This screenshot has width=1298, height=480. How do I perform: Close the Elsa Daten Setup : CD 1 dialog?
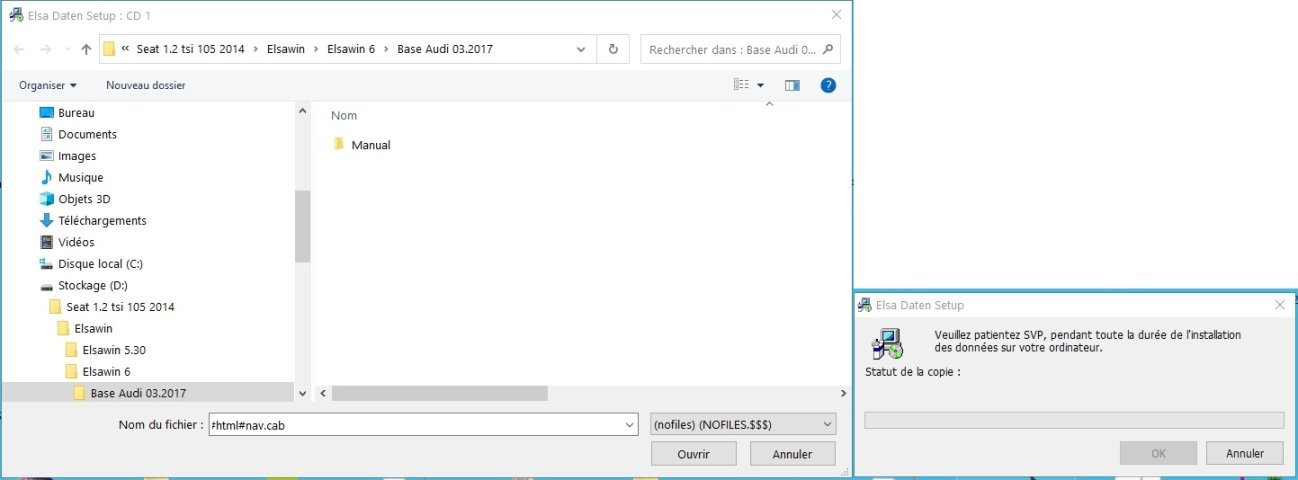click(x=836, y=15)
